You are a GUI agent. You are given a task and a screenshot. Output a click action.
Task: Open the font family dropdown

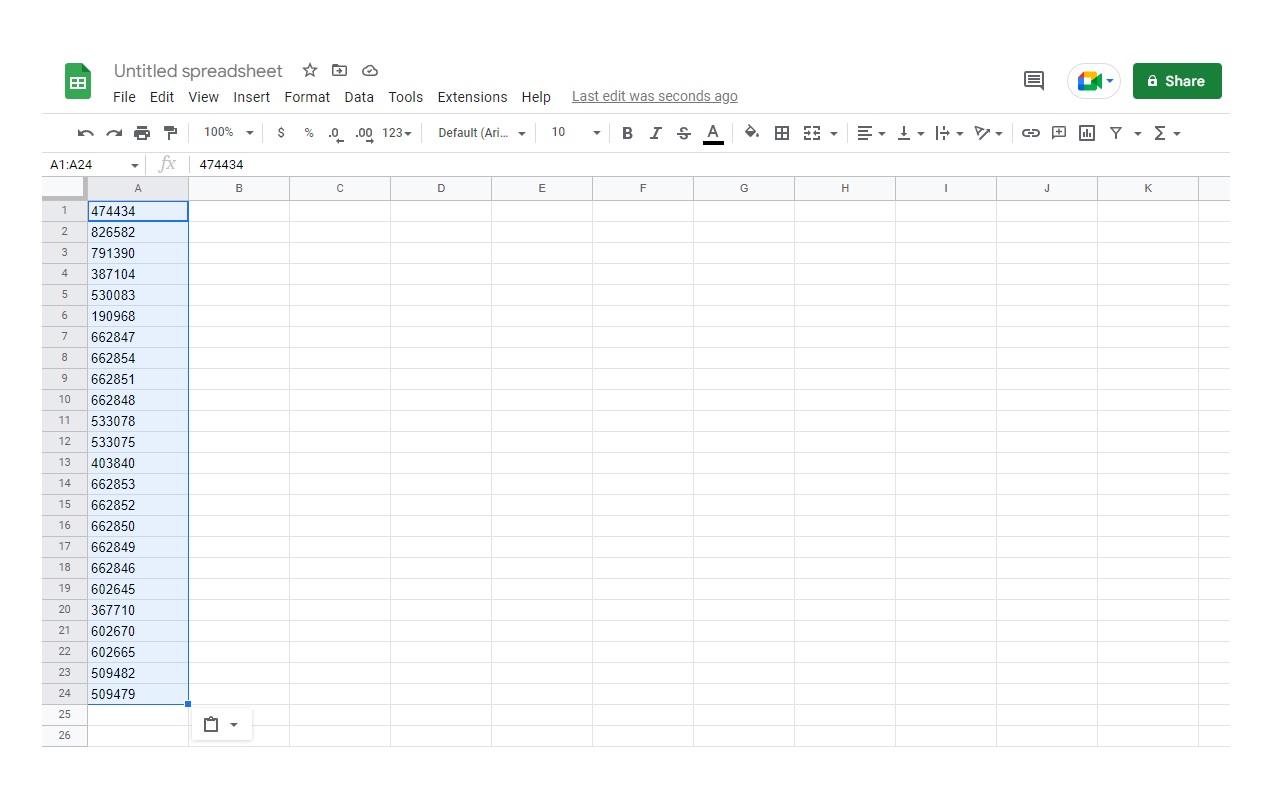click(482, 133)
